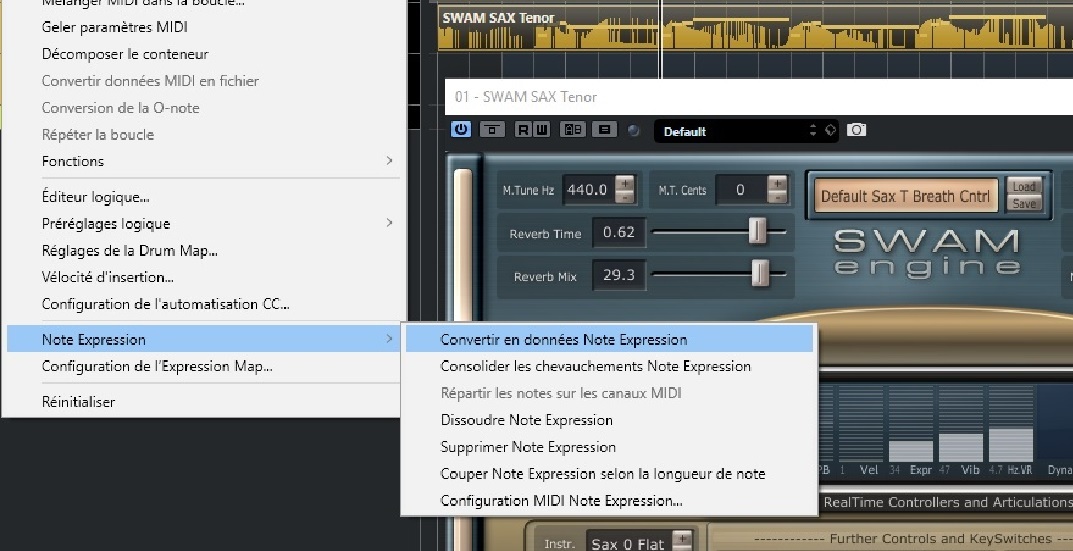
Task: Click the SWAM SAX Tenor MIDI part
Action: [x=755, y=29]
